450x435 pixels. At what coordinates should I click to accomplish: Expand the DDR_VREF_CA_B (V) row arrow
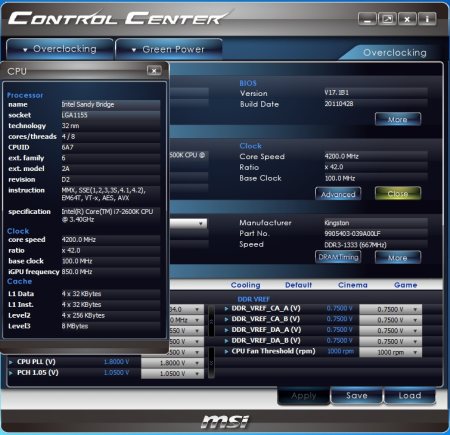click(226, 319)
